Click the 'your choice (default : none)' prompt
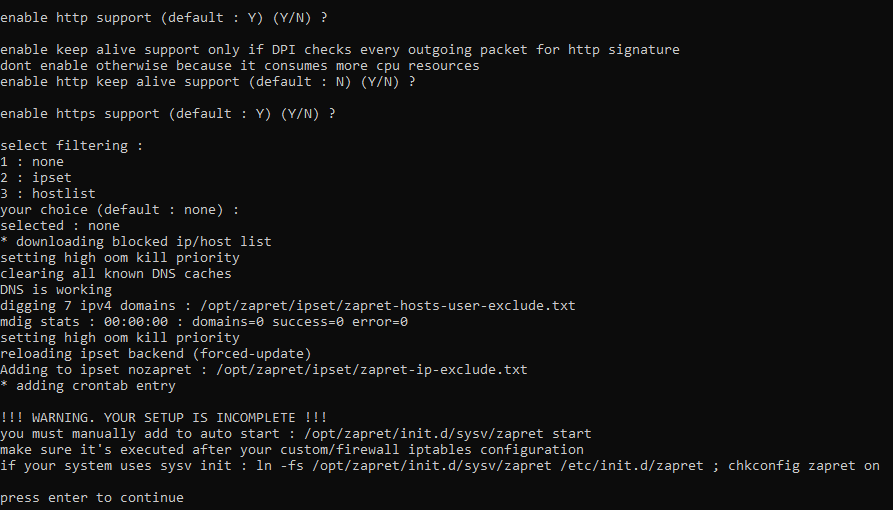This screenshot has width=893, height=510. pyautogui.click(x=120, y=209)
